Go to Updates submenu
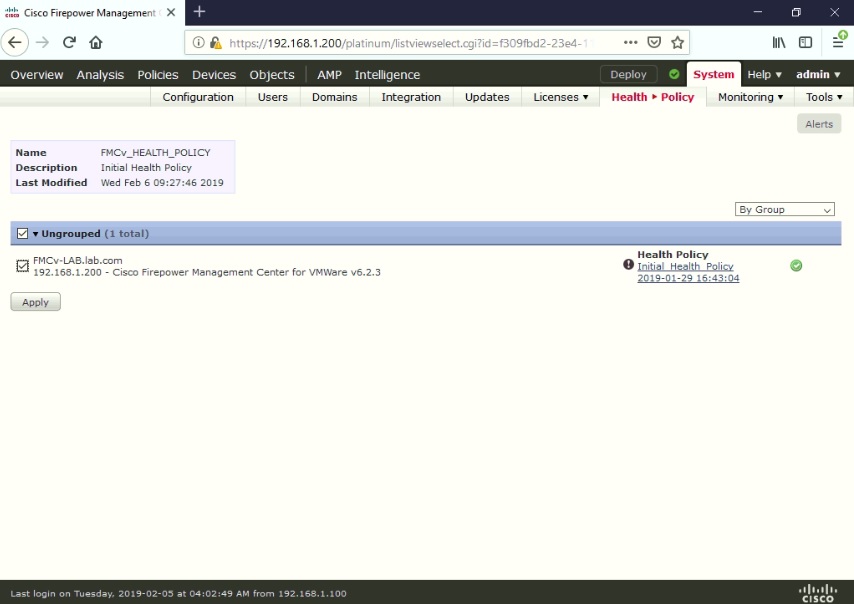 tap(487, 97)
